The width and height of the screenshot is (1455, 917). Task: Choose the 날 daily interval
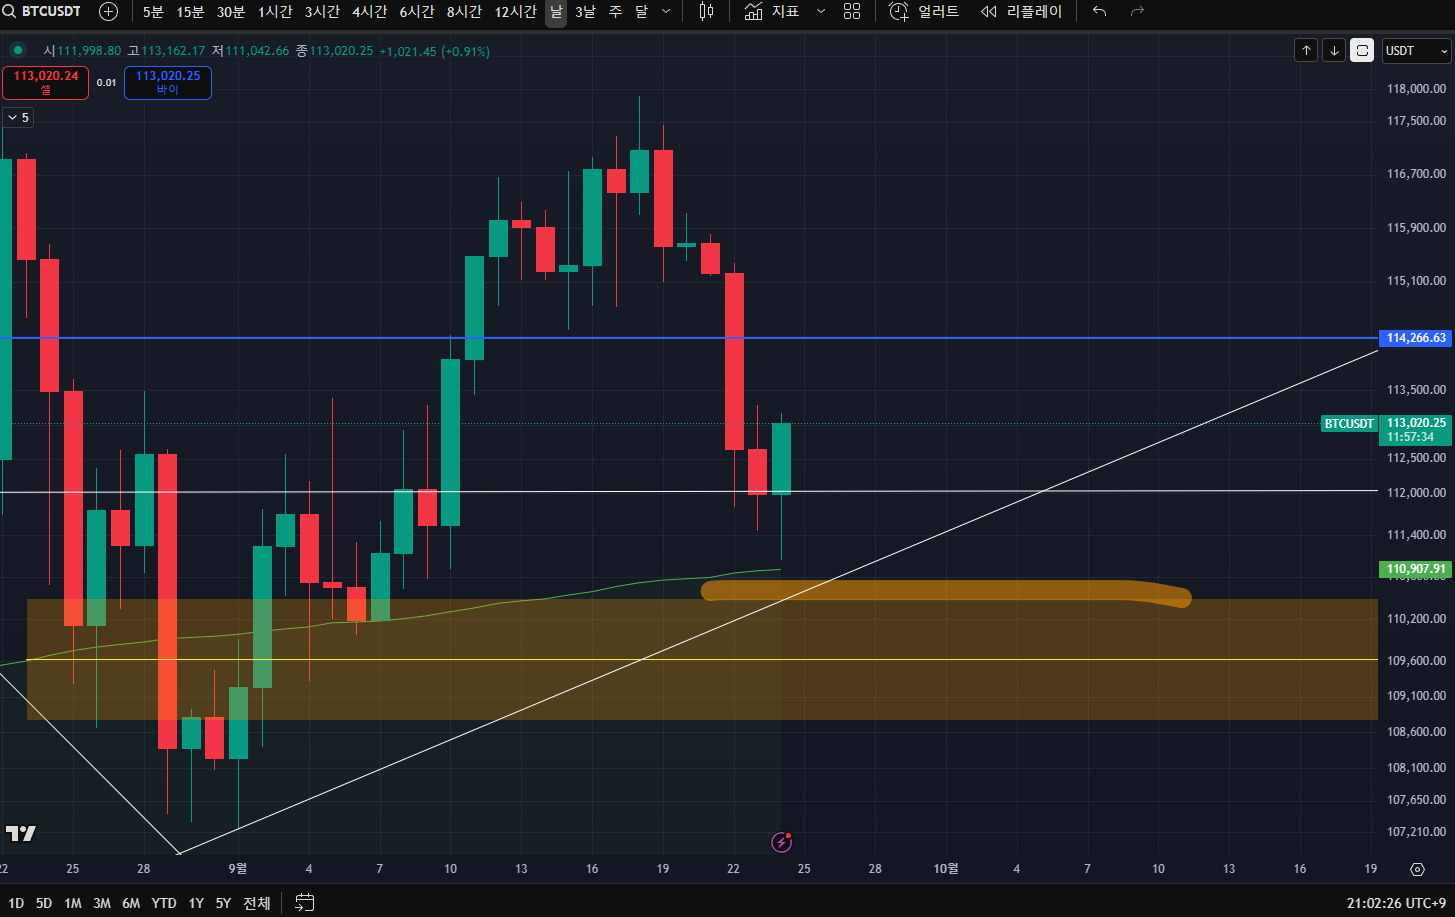point(556,12)
